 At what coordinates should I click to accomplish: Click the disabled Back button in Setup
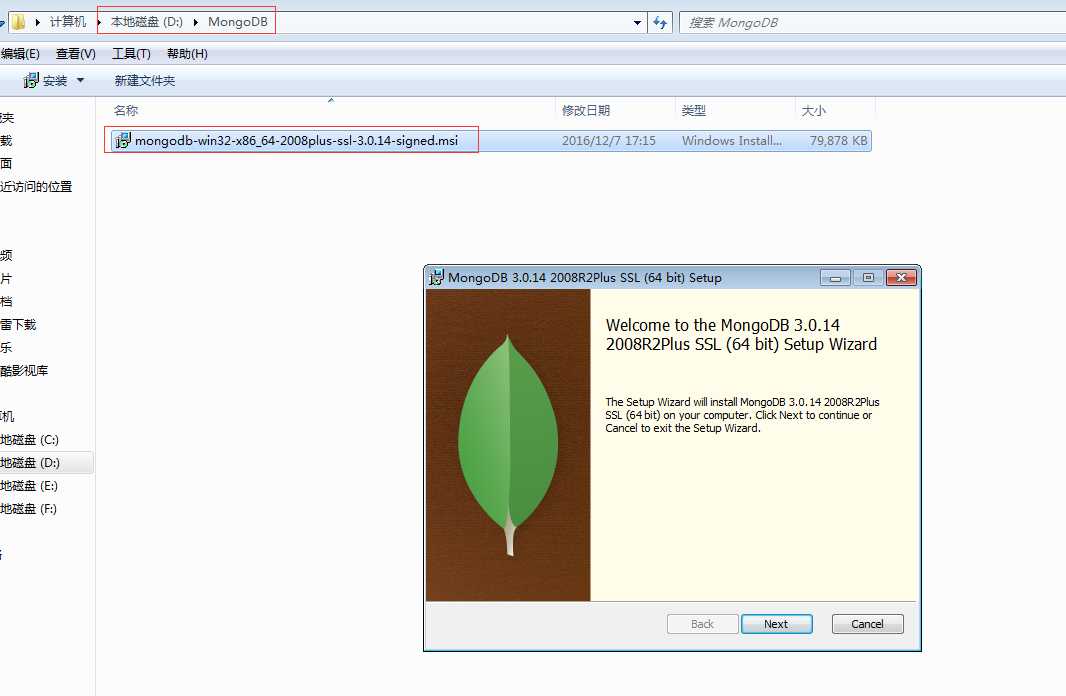702,624
